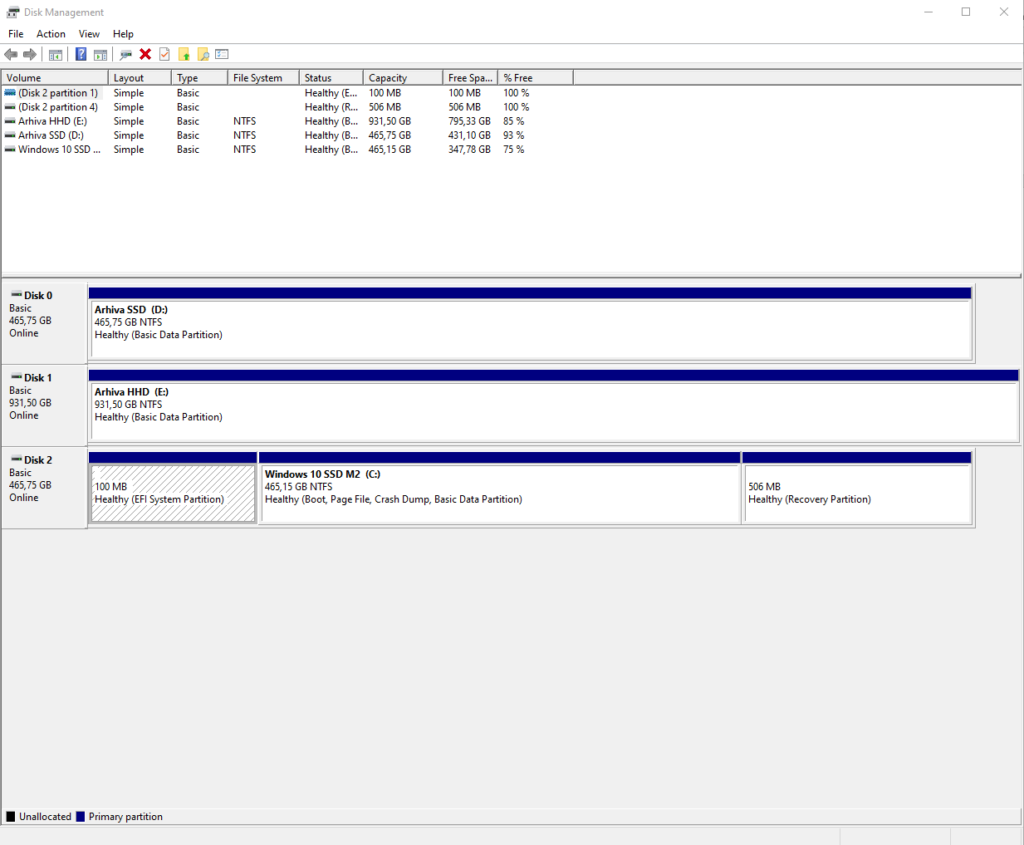Screen dimensions: 1024x845
Task: Sort by the Volume column header
Action: (55, 78)
